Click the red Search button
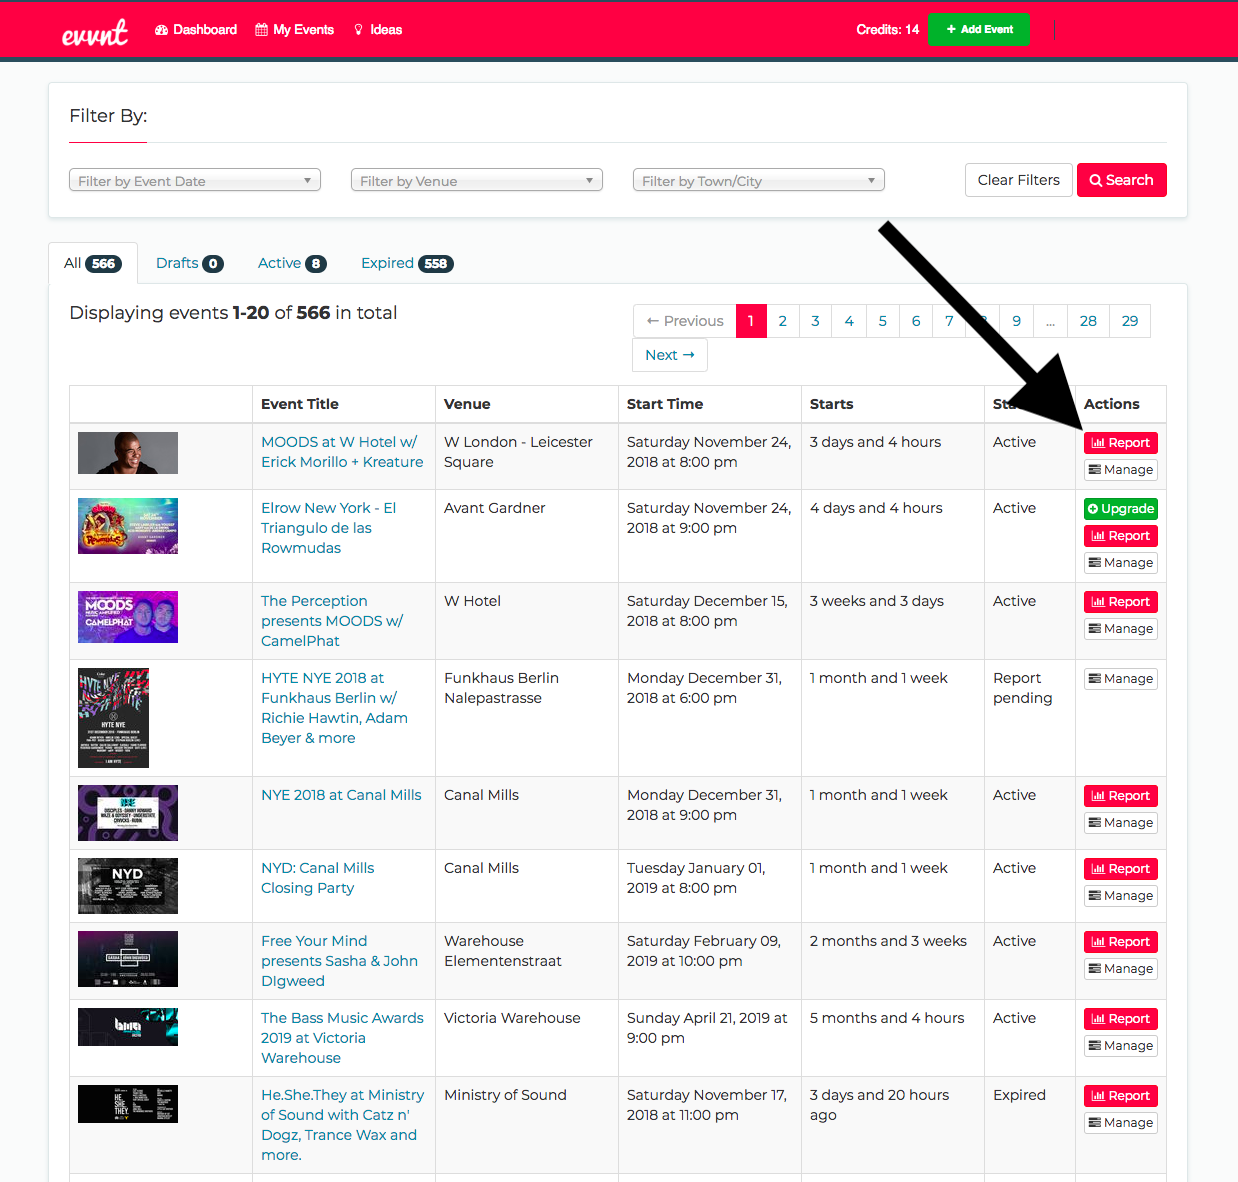1238x1182 pixels. click(1122, 180)
